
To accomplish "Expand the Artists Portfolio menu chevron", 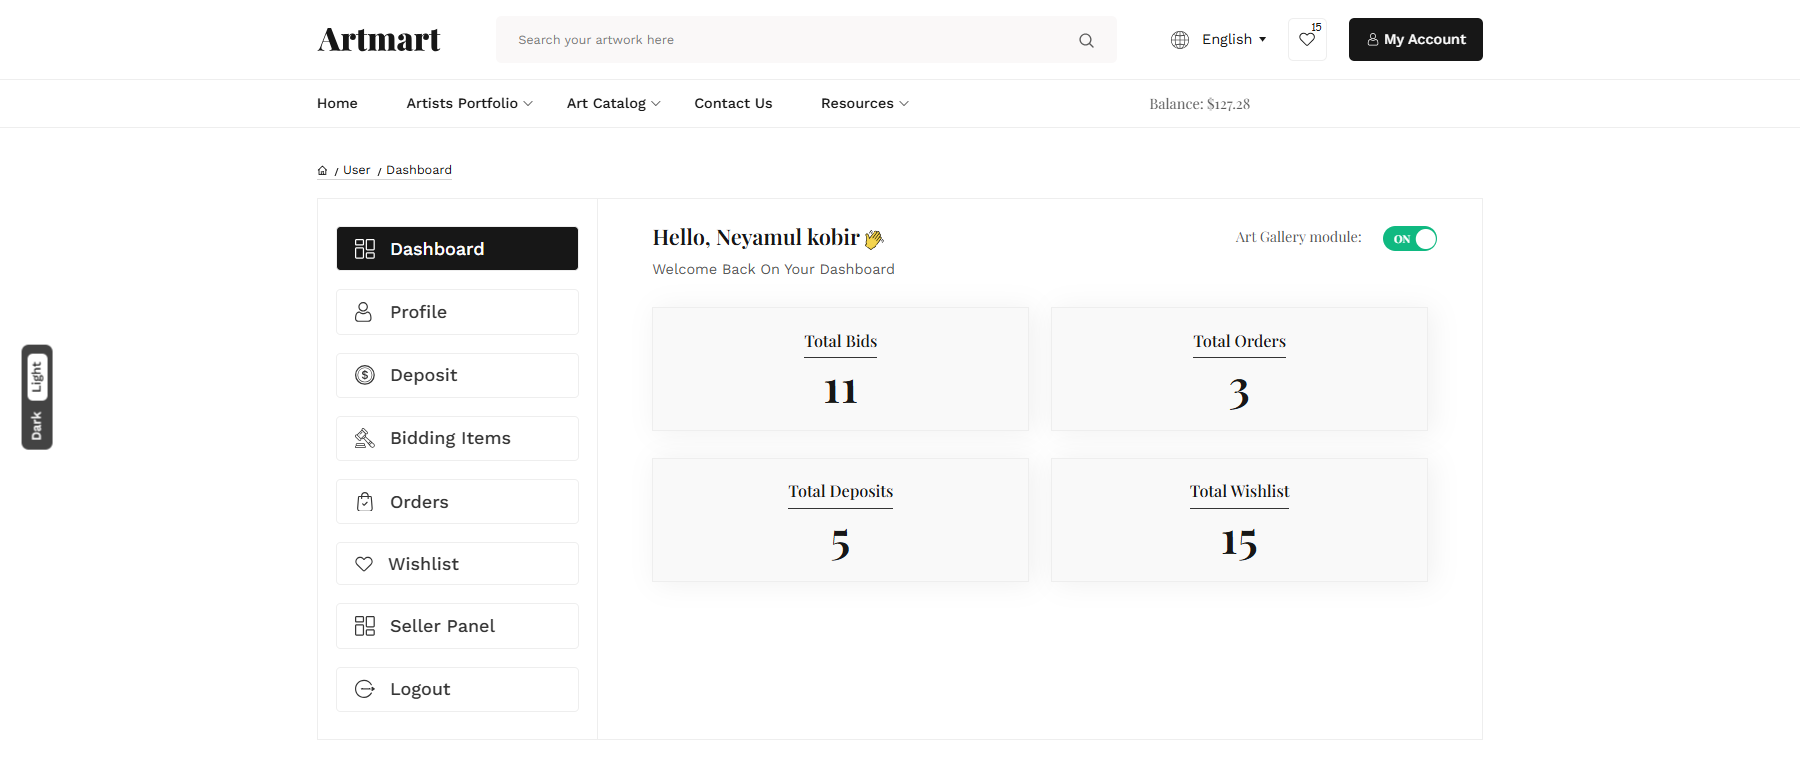I will click(528, 104).
